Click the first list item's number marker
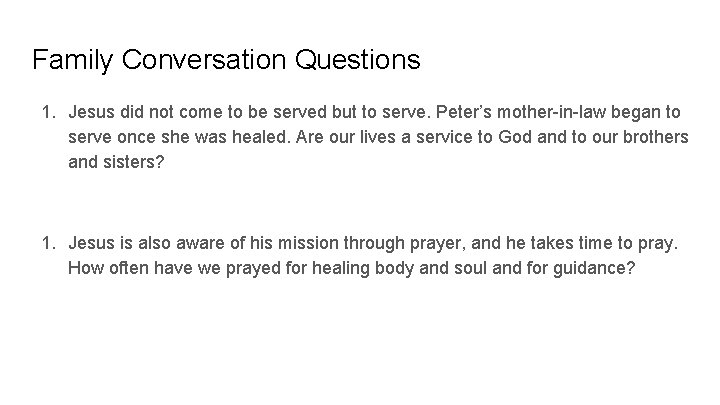This screenshot has width=720, height=405. (49, 112)
